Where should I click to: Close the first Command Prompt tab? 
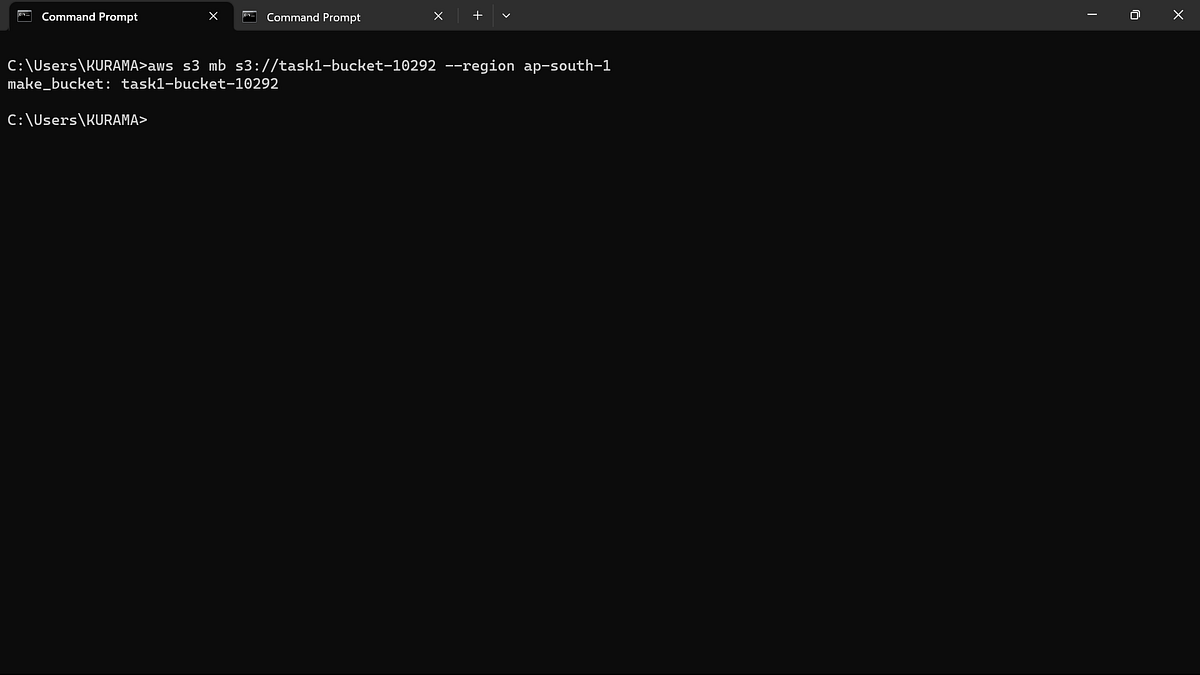click(x=211, y=16)
